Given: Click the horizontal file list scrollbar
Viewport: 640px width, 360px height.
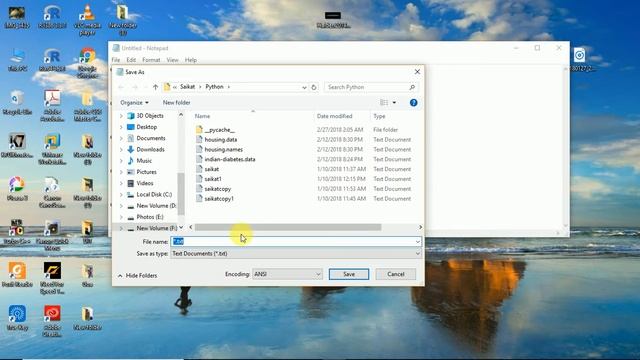Looking at the screenshot, I should pos(288,227).
